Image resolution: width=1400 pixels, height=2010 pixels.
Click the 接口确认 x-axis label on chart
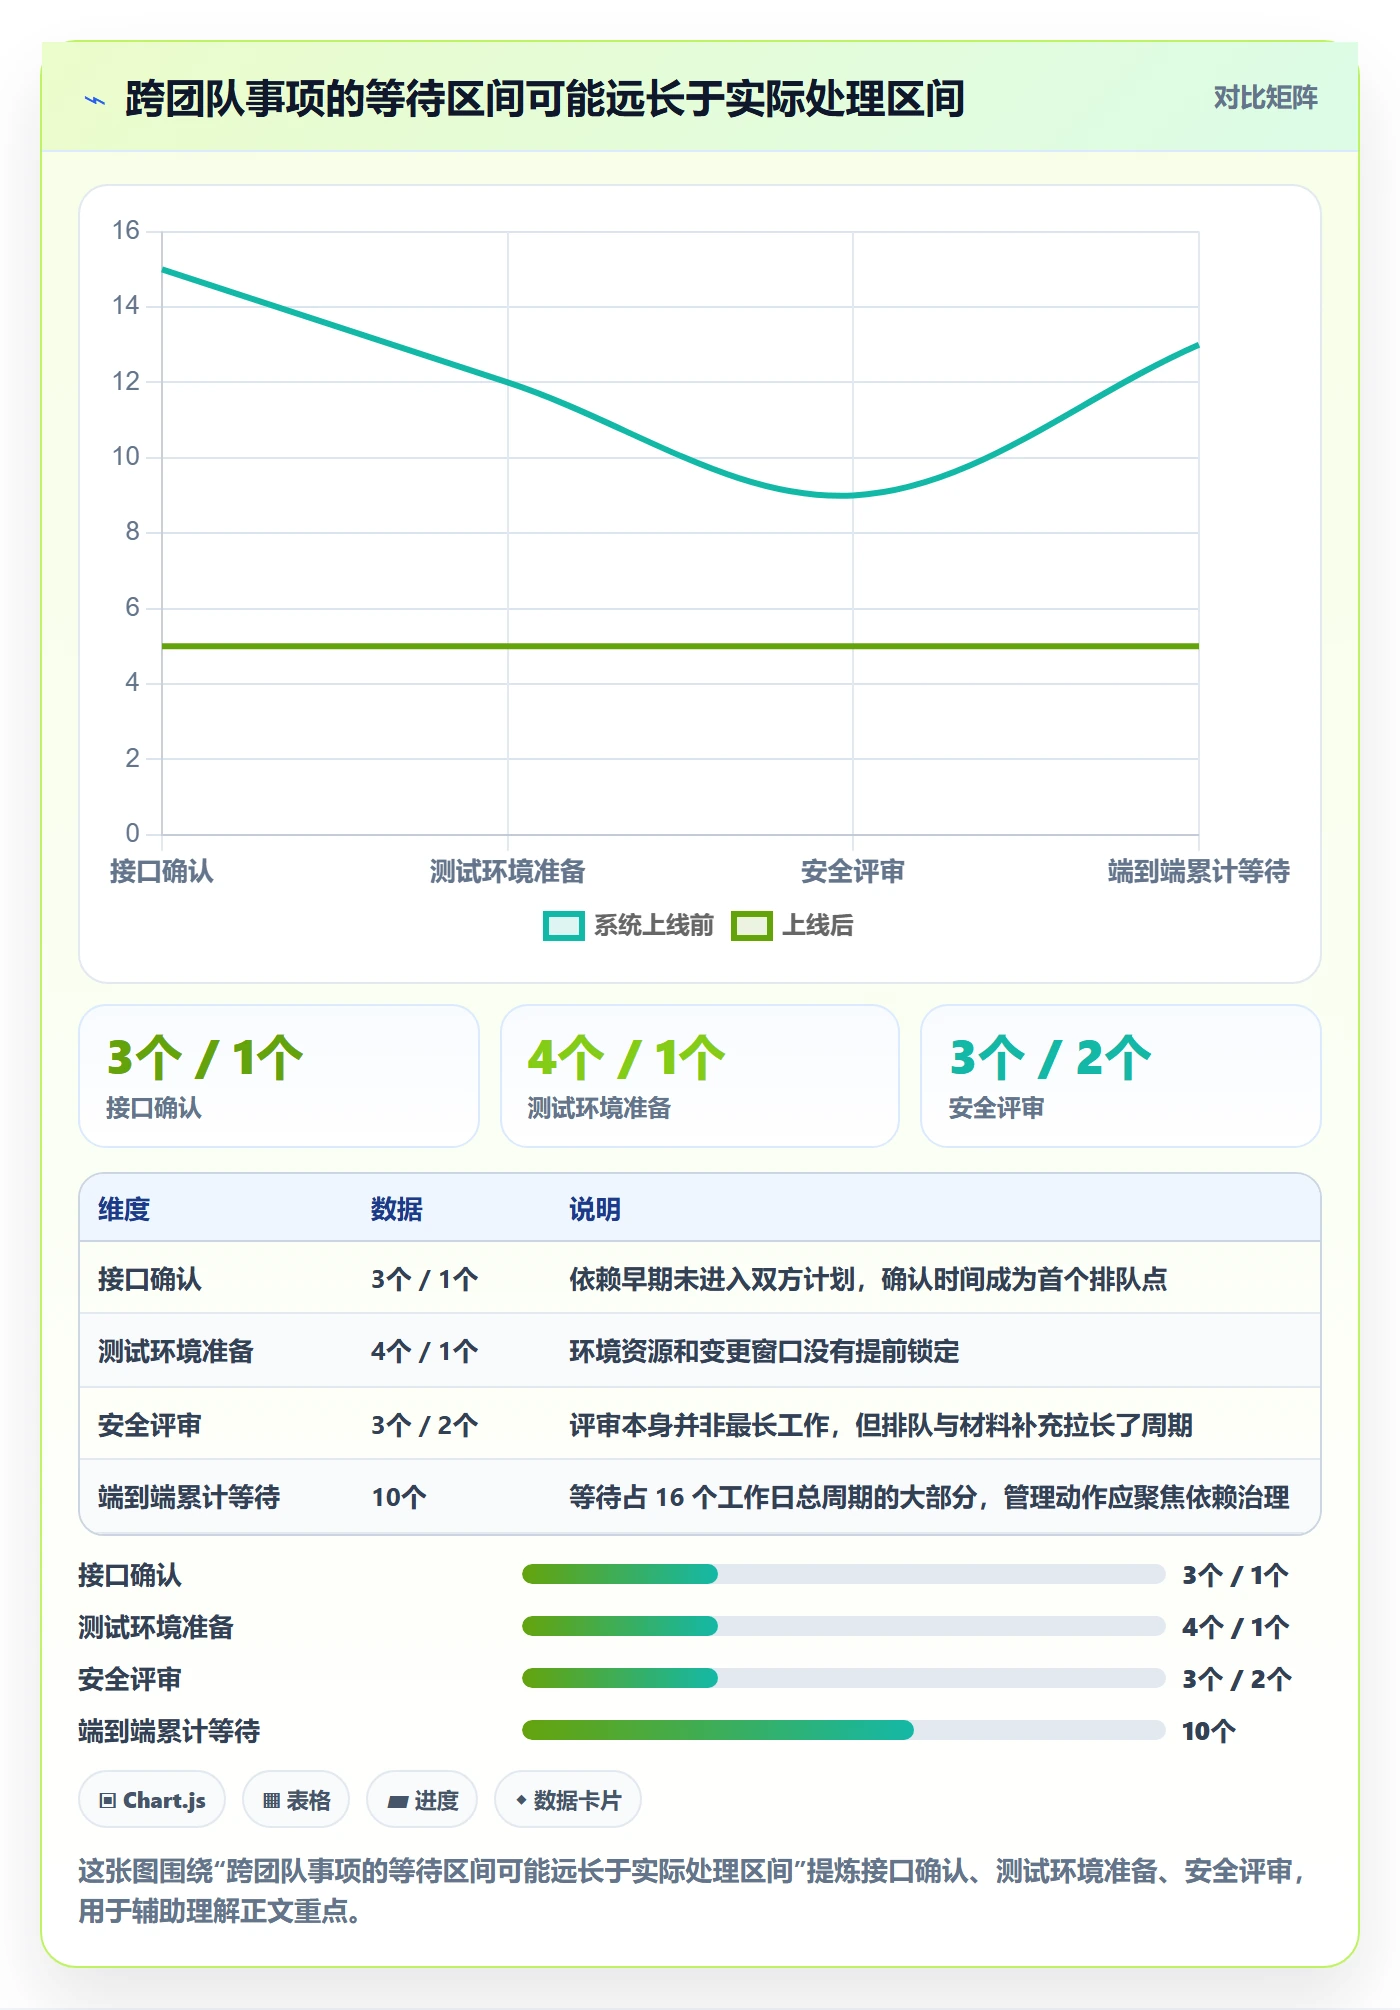pyautogui.click(x=162, y=871)
